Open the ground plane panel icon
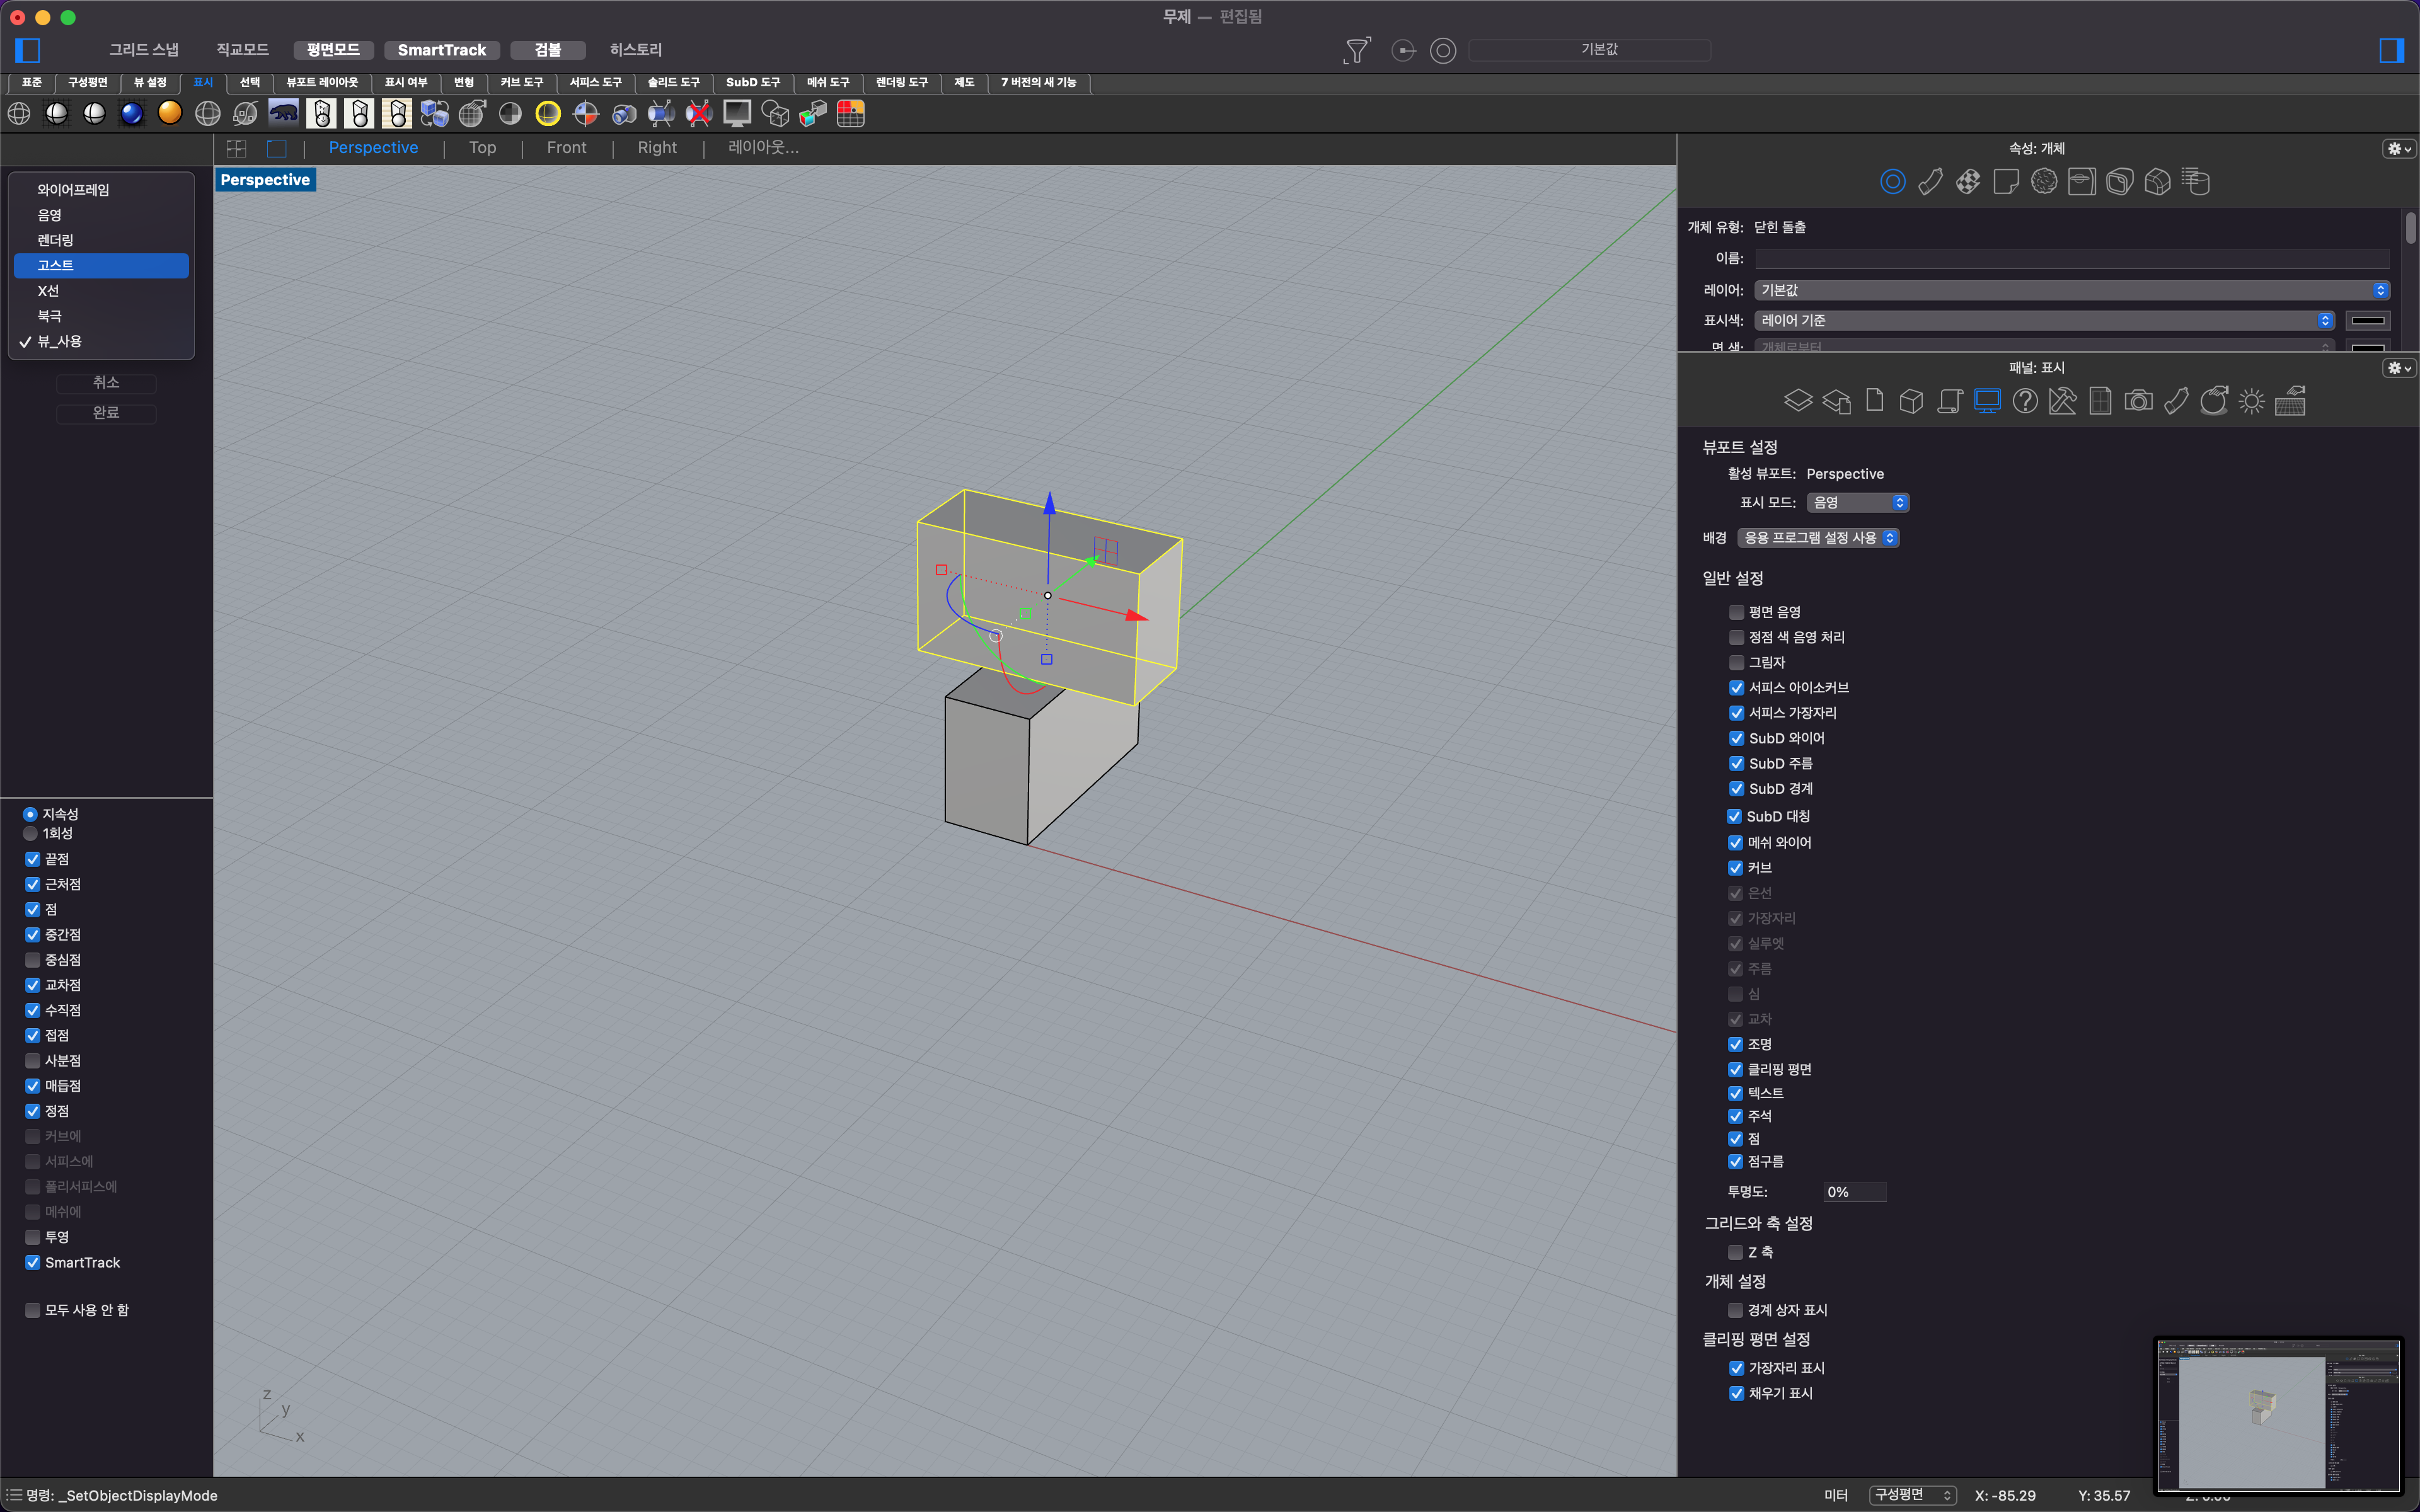Screen dimensions: 2420x1512 (2290, 401)
